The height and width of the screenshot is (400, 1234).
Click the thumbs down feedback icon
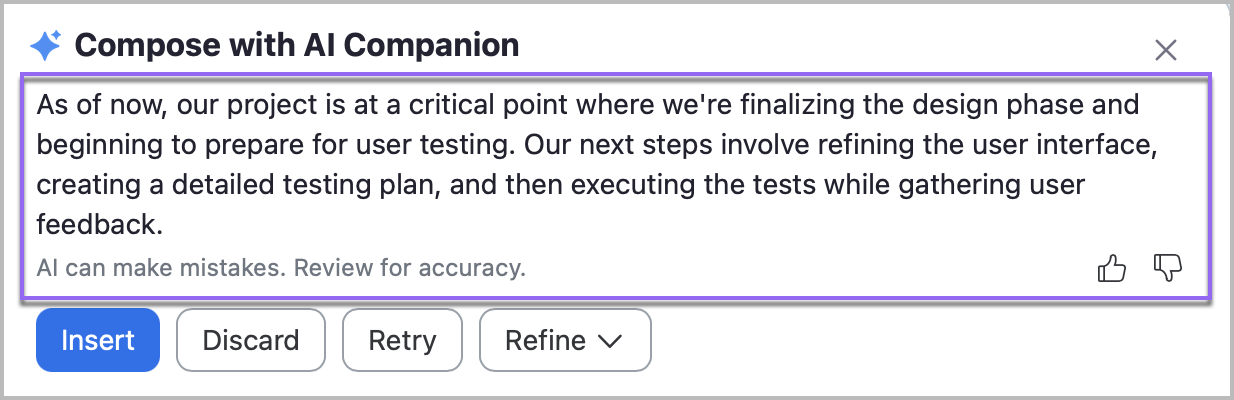pyautogui.click(x=1168, y=268)
